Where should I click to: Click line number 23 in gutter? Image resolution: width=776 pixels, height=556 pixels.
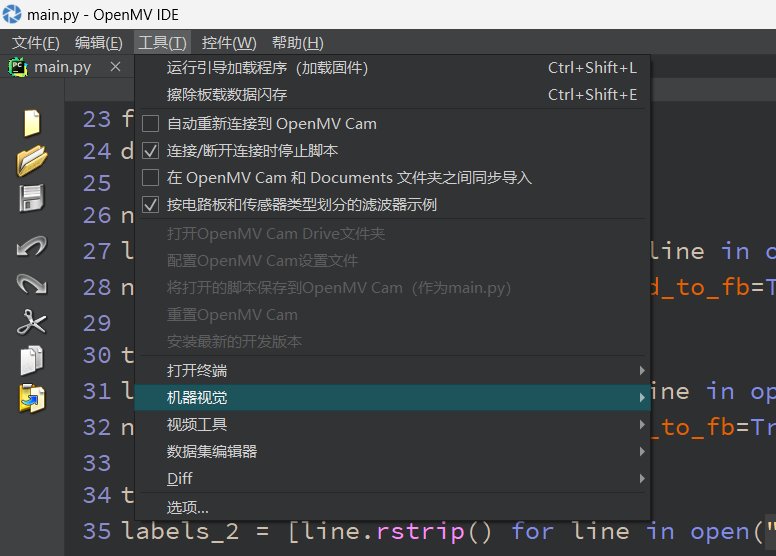click(x=97, y=119)
